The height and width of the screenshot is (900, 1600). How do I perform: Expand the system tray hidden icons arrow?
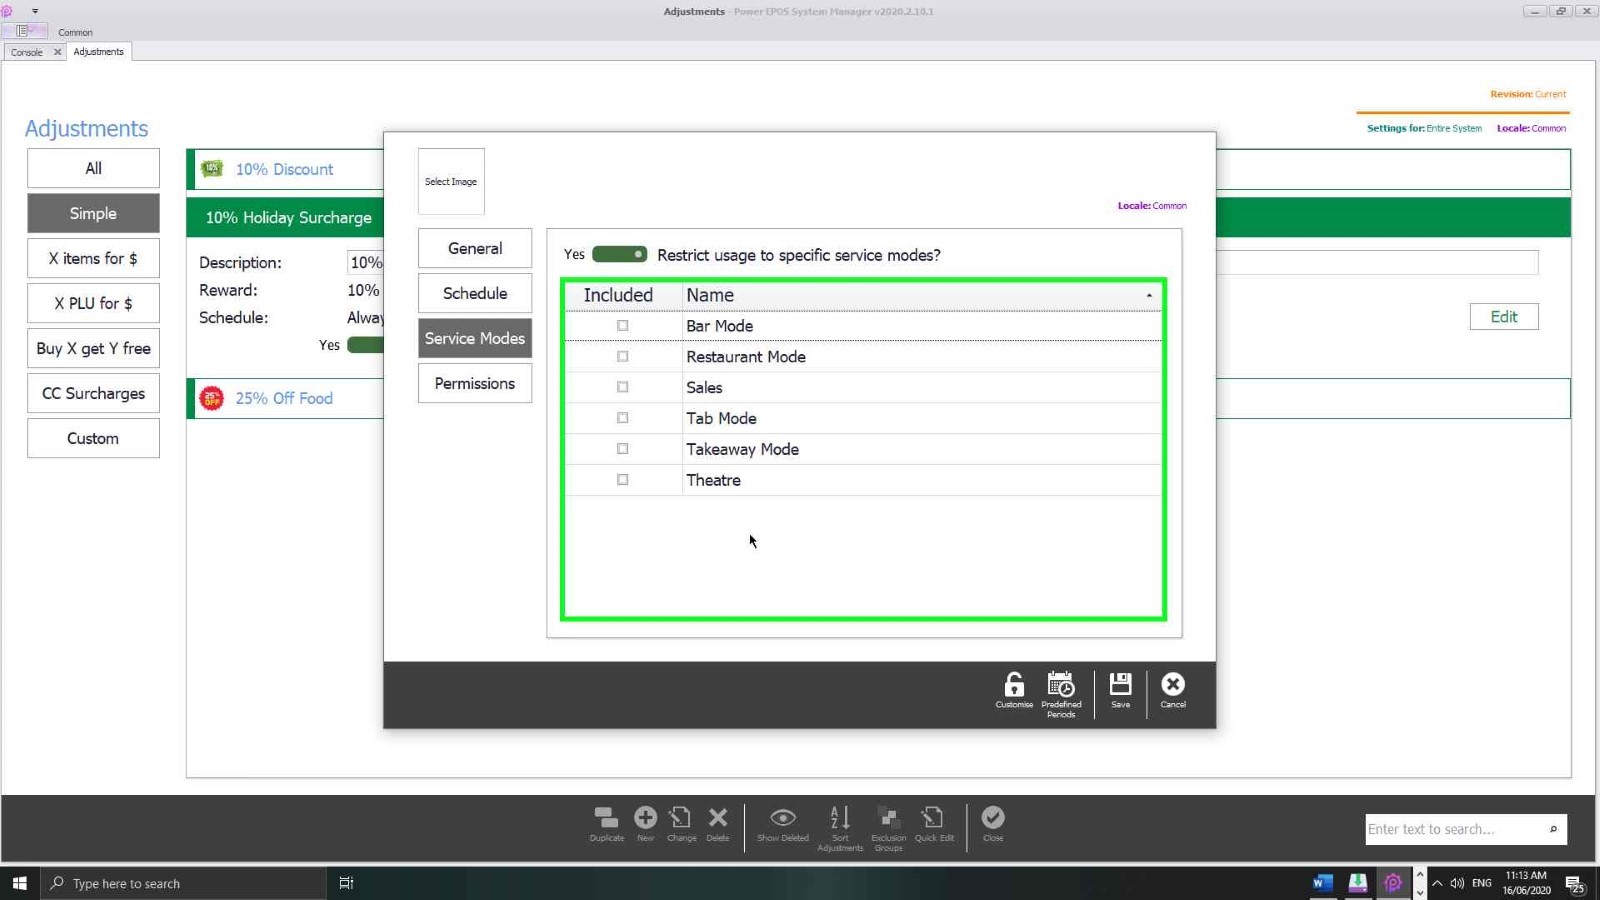[1437, 883]
